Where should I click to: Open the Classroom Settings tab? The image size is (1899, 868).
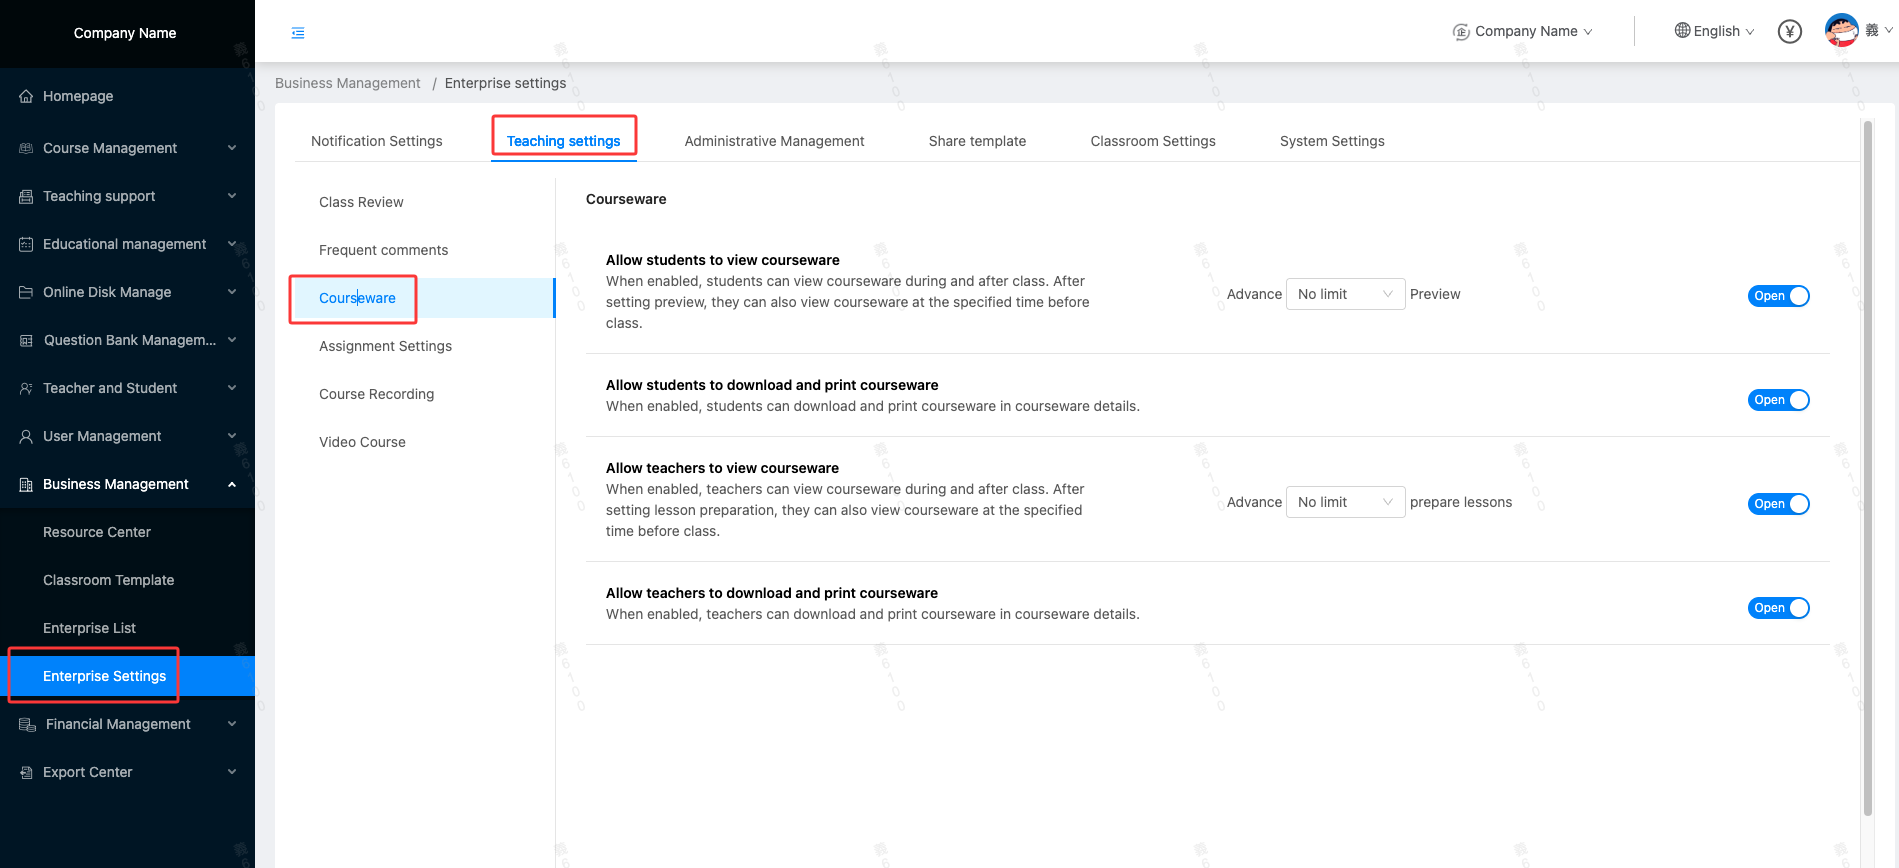pyautogui.click(x=1152, y=141)
